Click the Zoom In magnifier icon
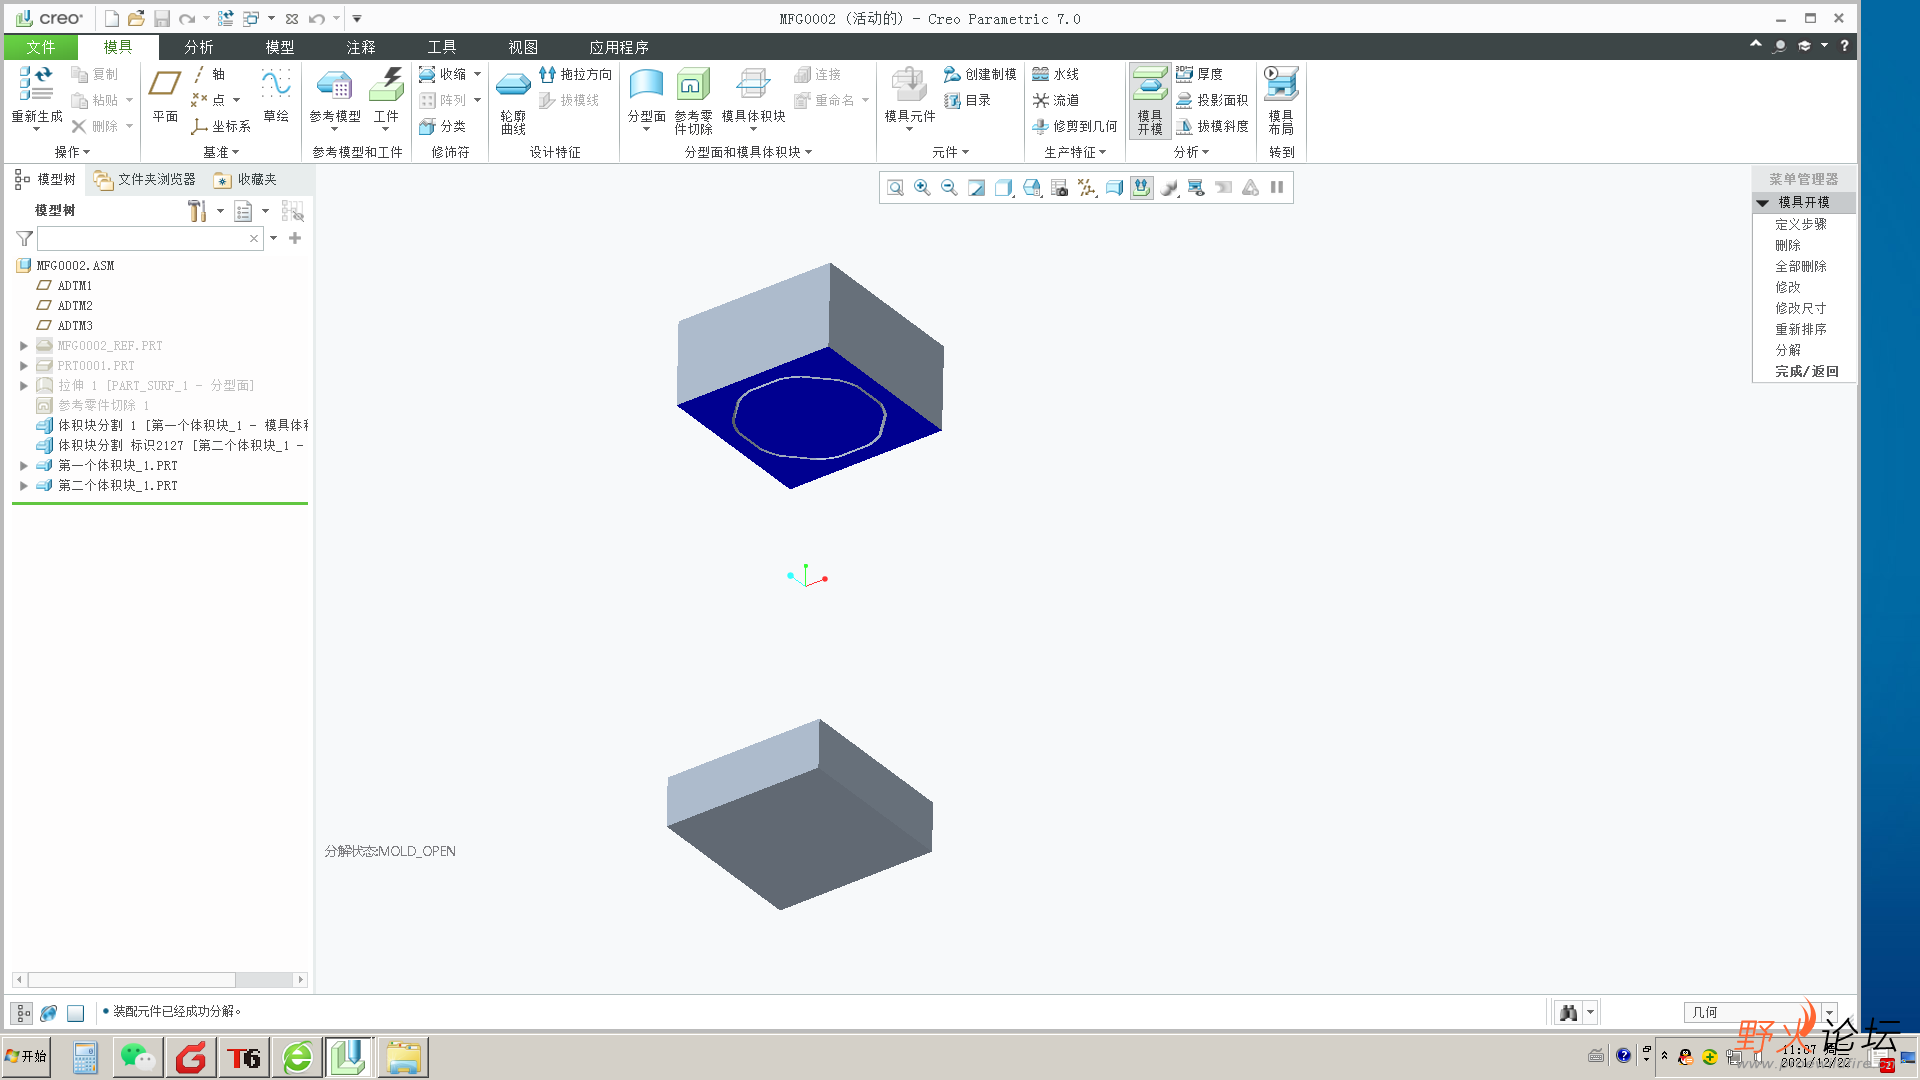1920x1080 pixels. tap(922, 188)
